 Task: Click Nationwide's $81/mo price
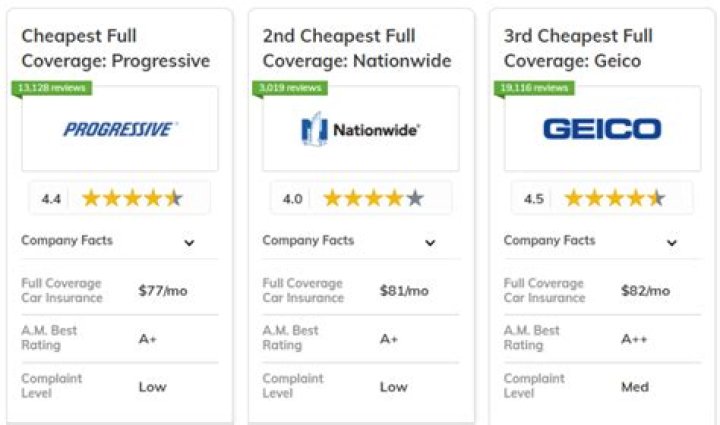click(x=404, y=291)
